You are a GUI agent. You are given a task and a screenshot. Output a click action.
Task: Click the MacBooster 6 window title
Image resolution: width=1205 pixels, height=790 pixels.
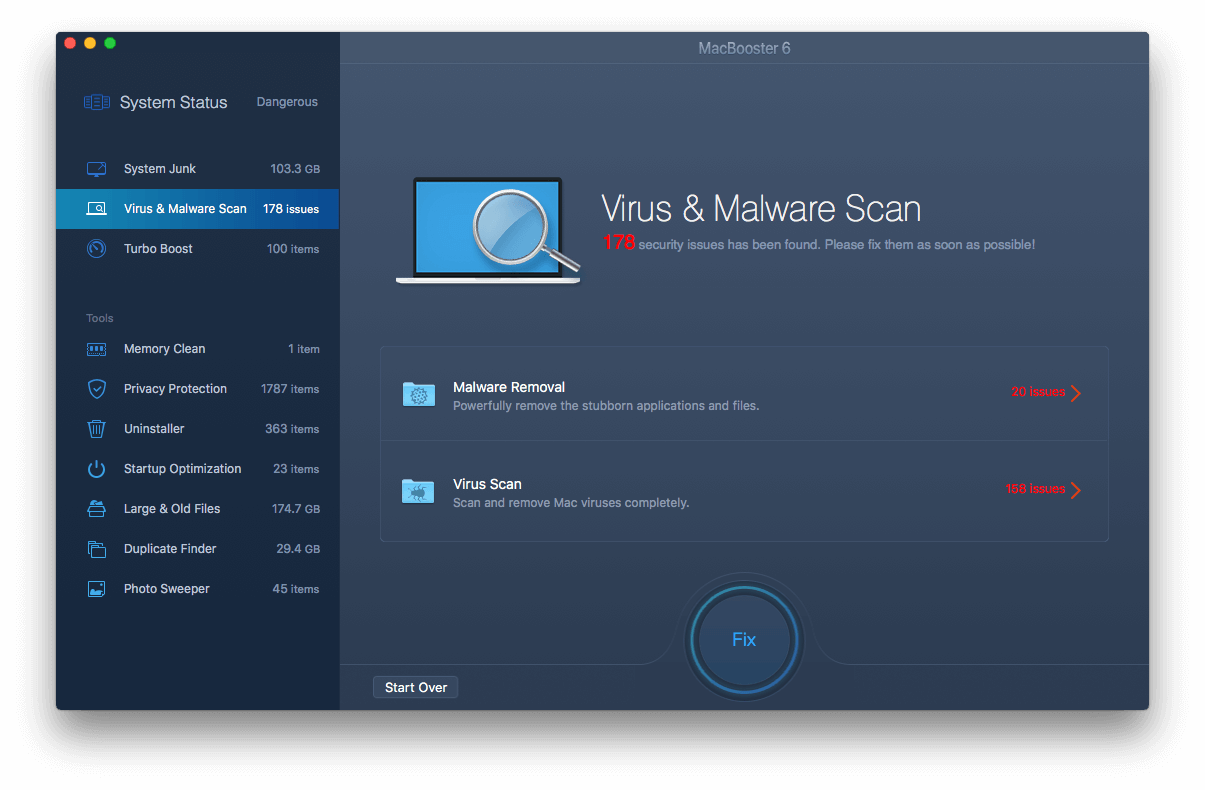click(744, 48)
